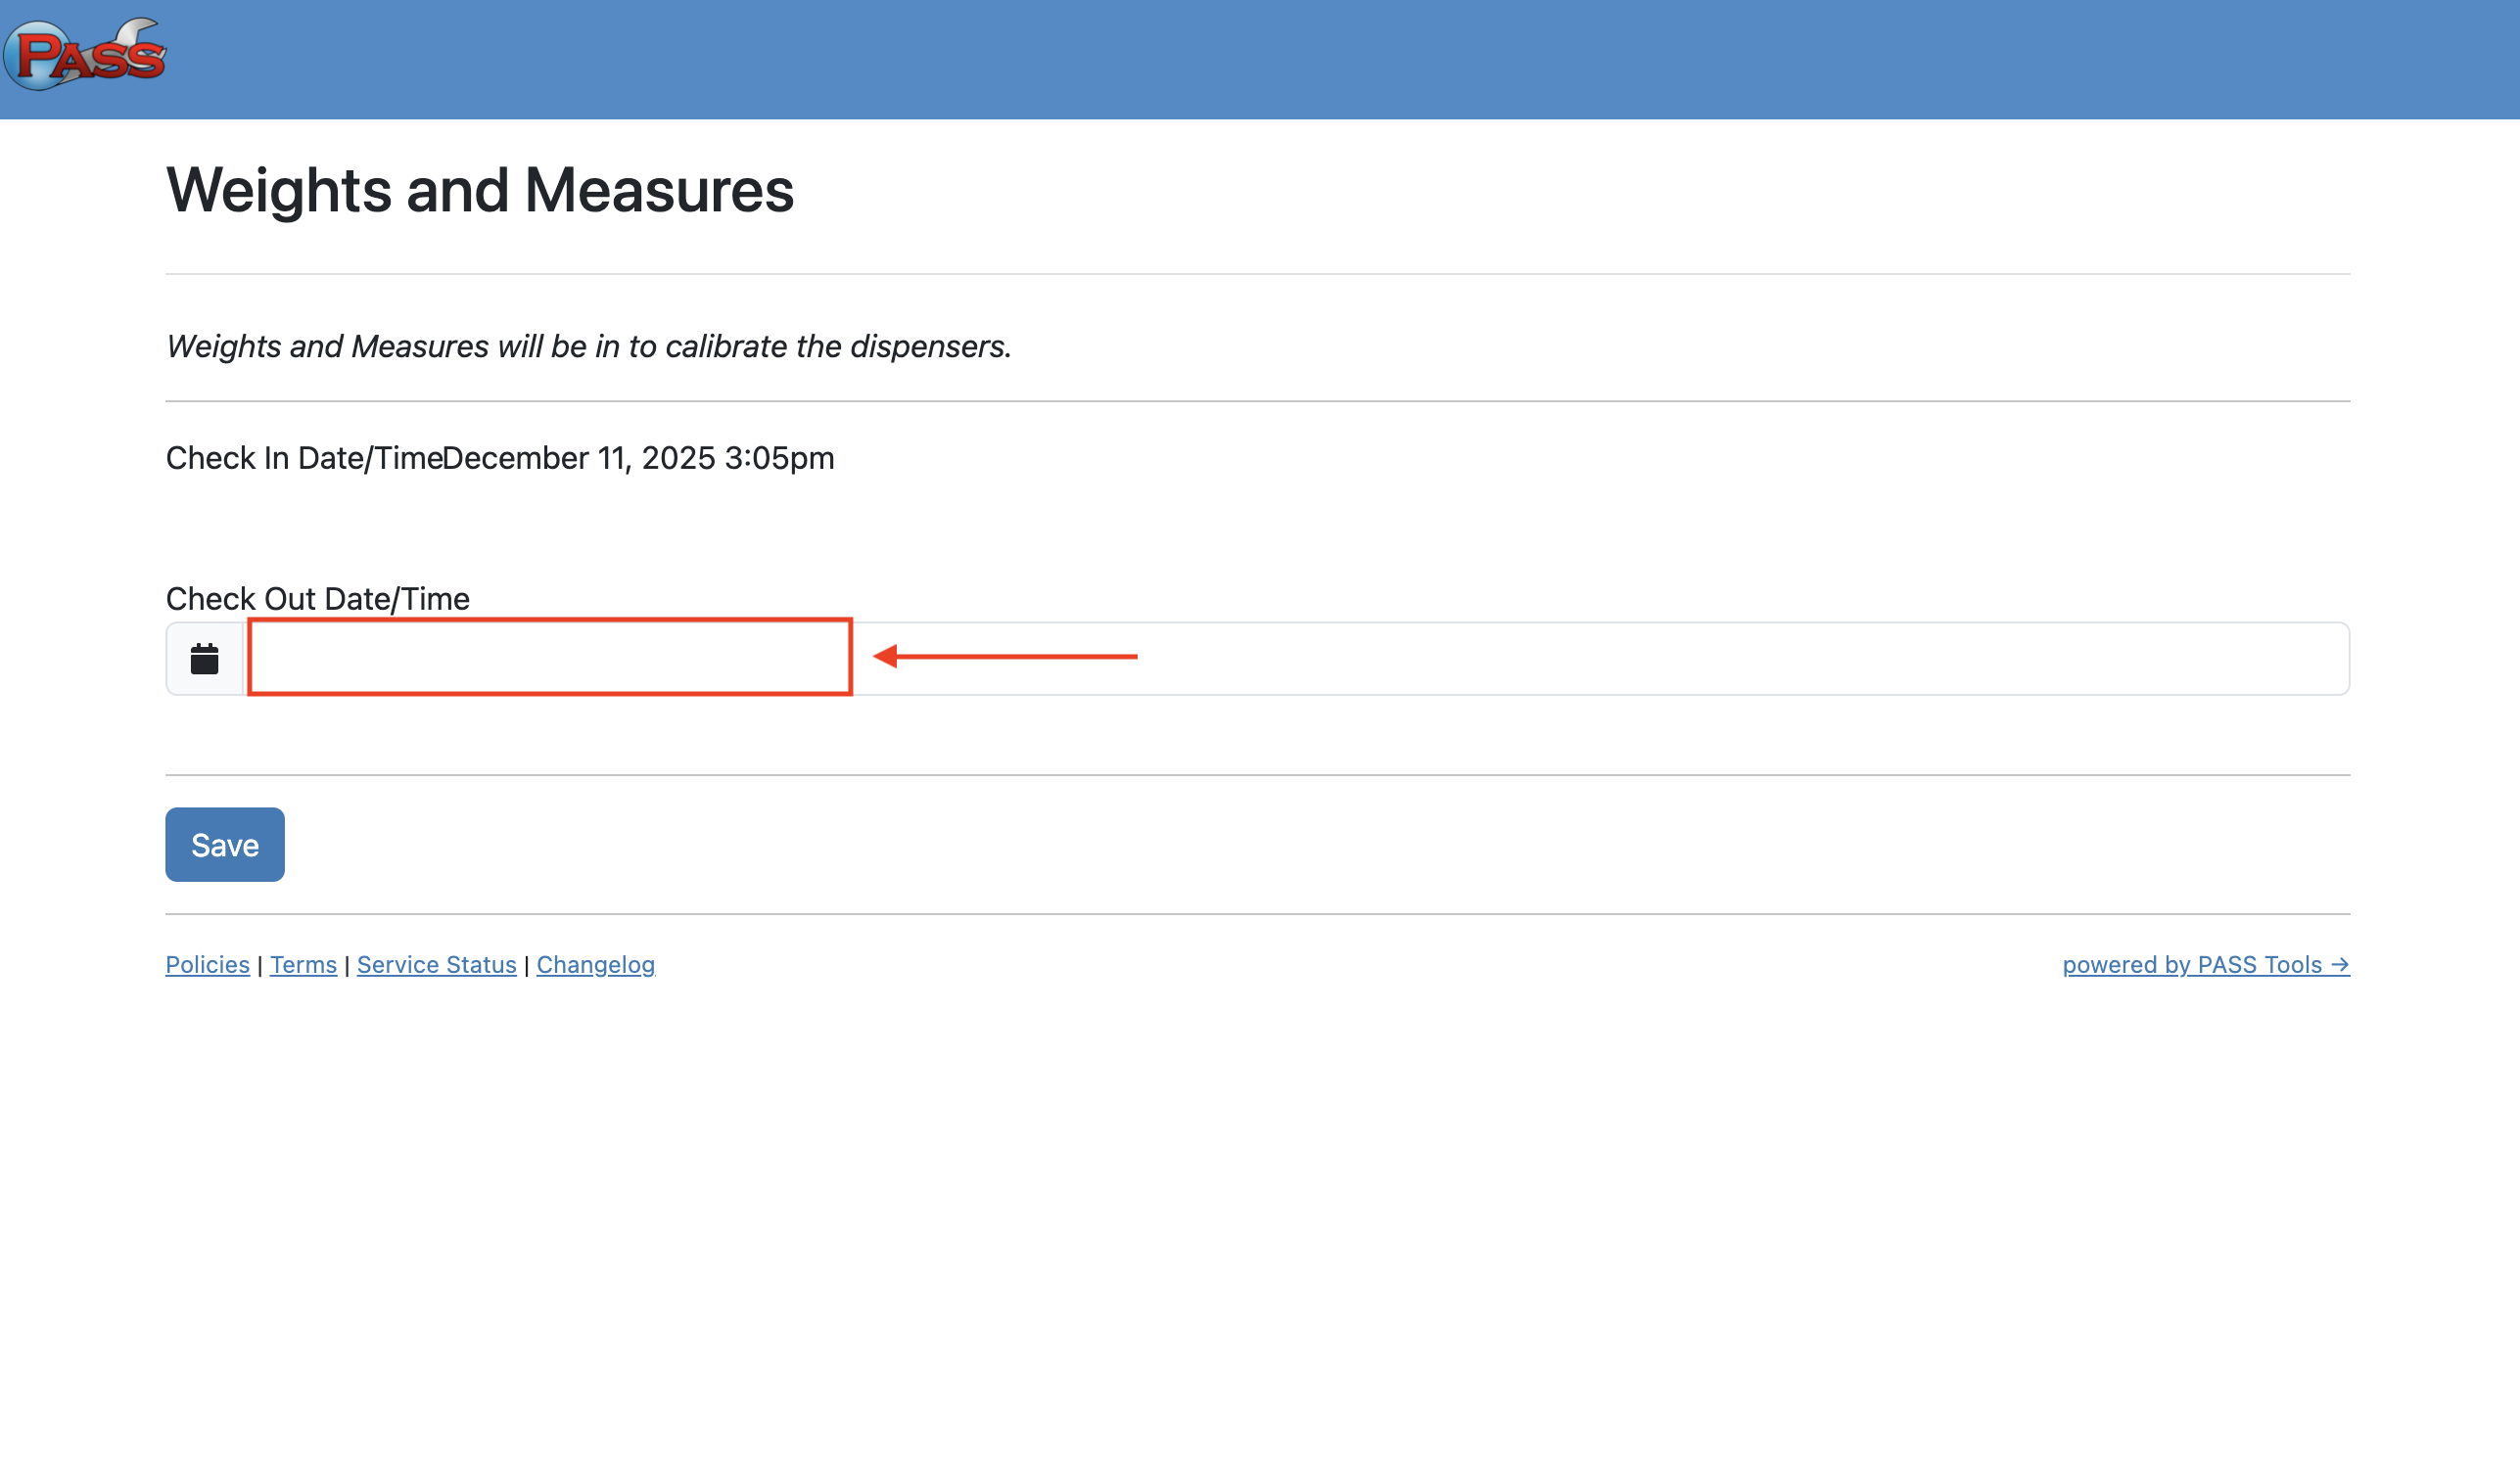Click the divider line above Save

(1257, 775)
